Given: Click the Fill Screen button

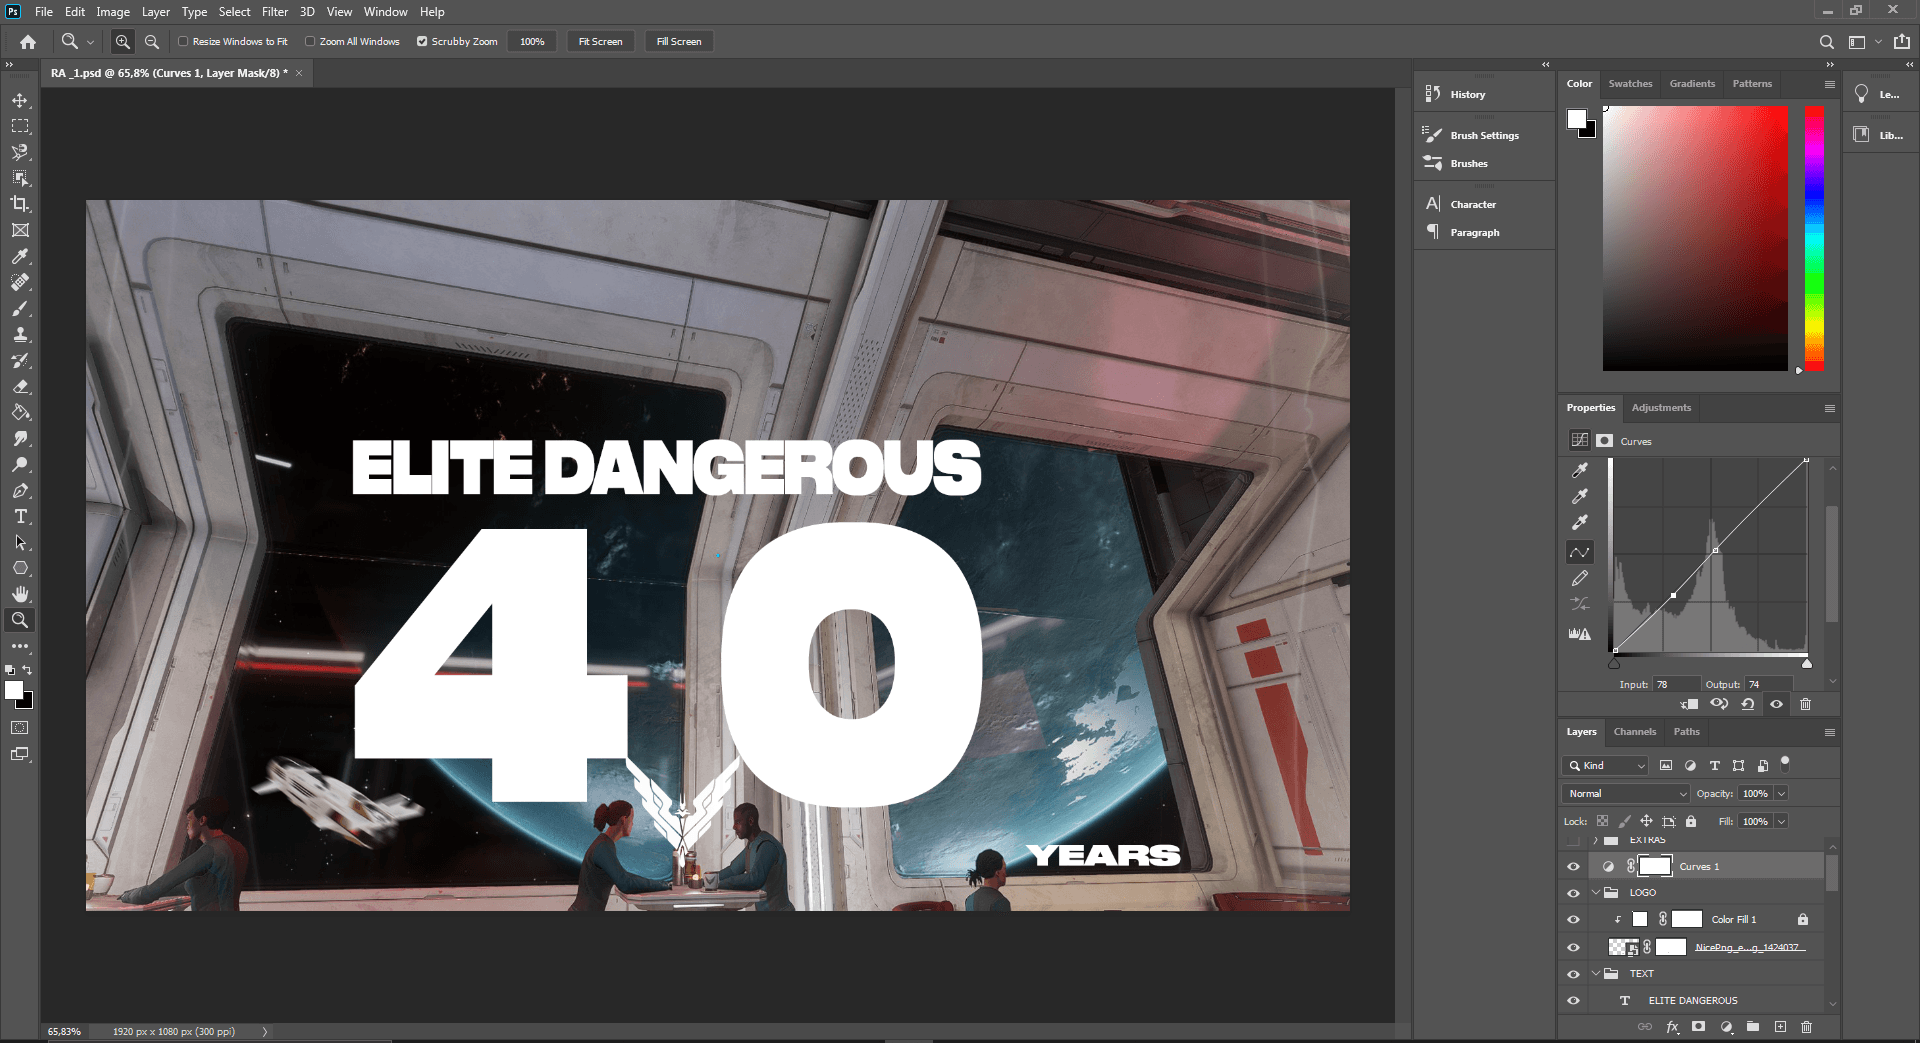Looking at the screenshot, I should [x=678, y=42].
